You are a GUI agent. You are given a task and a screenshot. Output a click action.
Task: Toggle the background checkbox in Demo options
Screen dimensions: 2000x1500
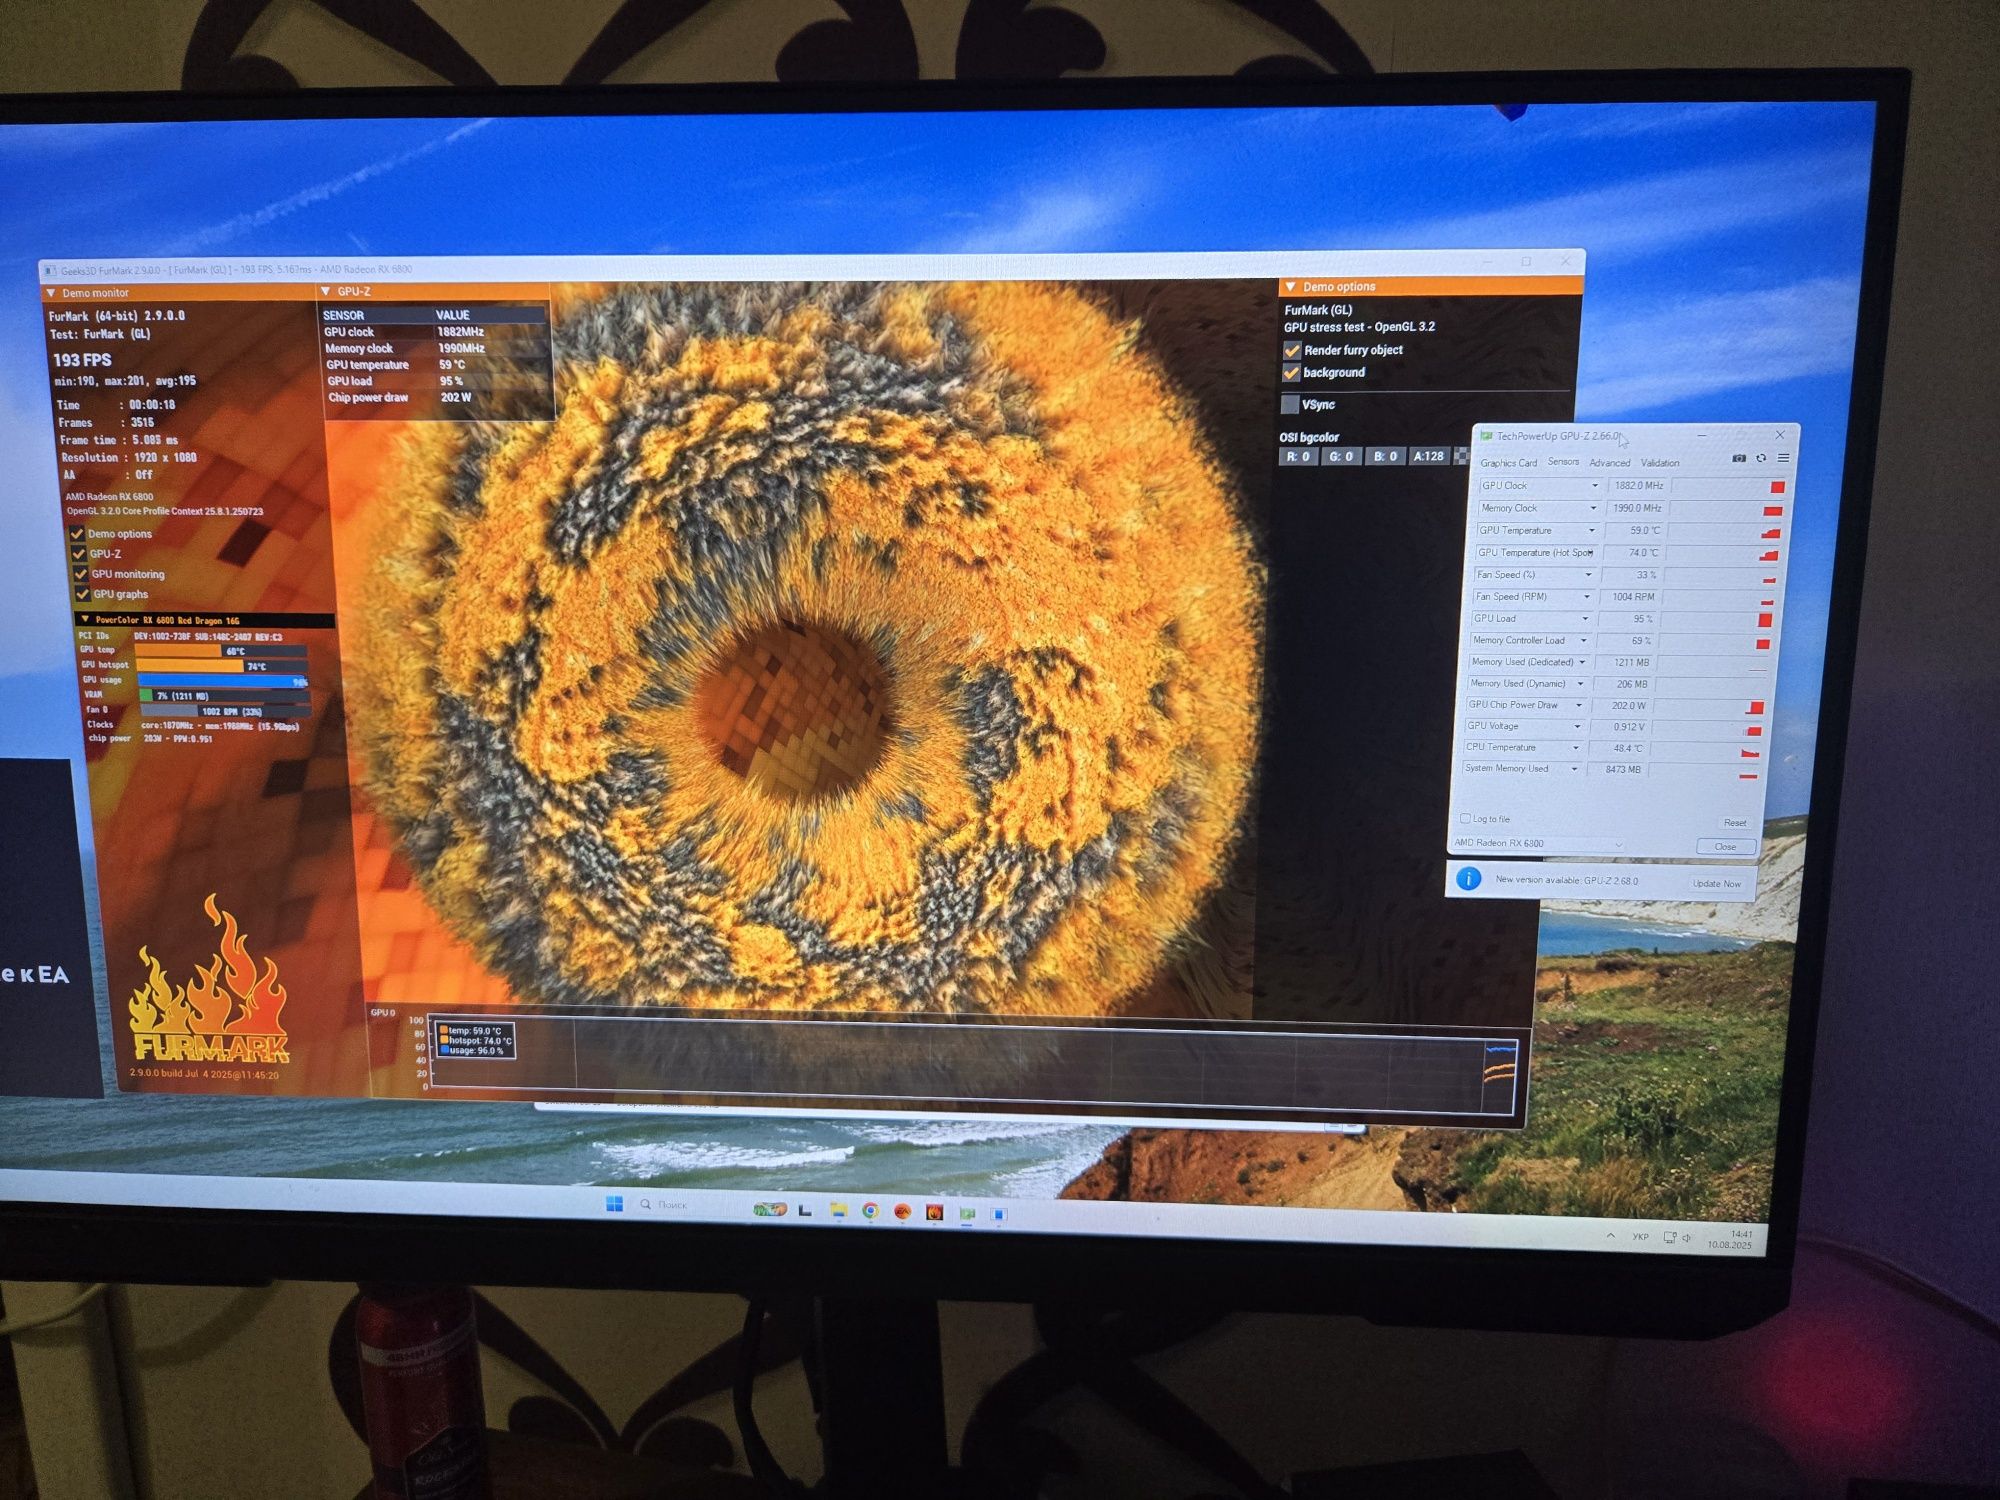pos(1291,373)
